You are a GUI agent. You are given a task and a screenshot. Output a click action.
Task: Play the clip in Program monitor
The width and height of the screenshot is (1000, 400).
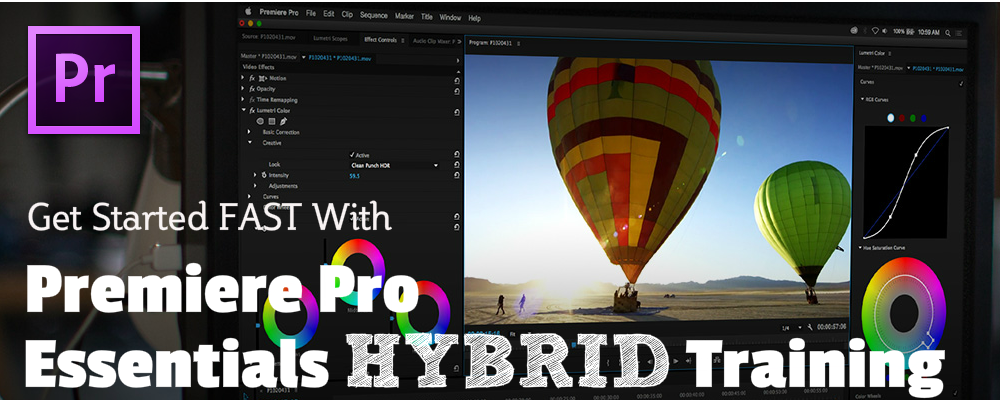pos(675,360)
